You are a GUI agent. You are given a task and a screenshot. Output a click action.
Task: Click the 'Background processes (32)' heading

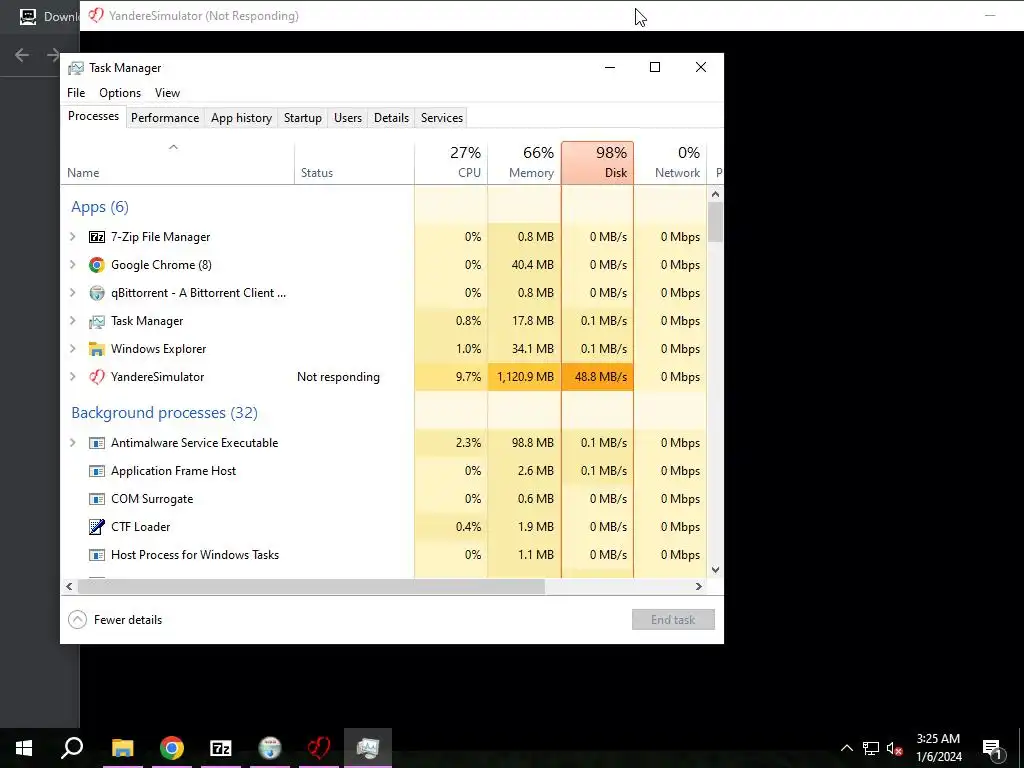coord(165,413)
